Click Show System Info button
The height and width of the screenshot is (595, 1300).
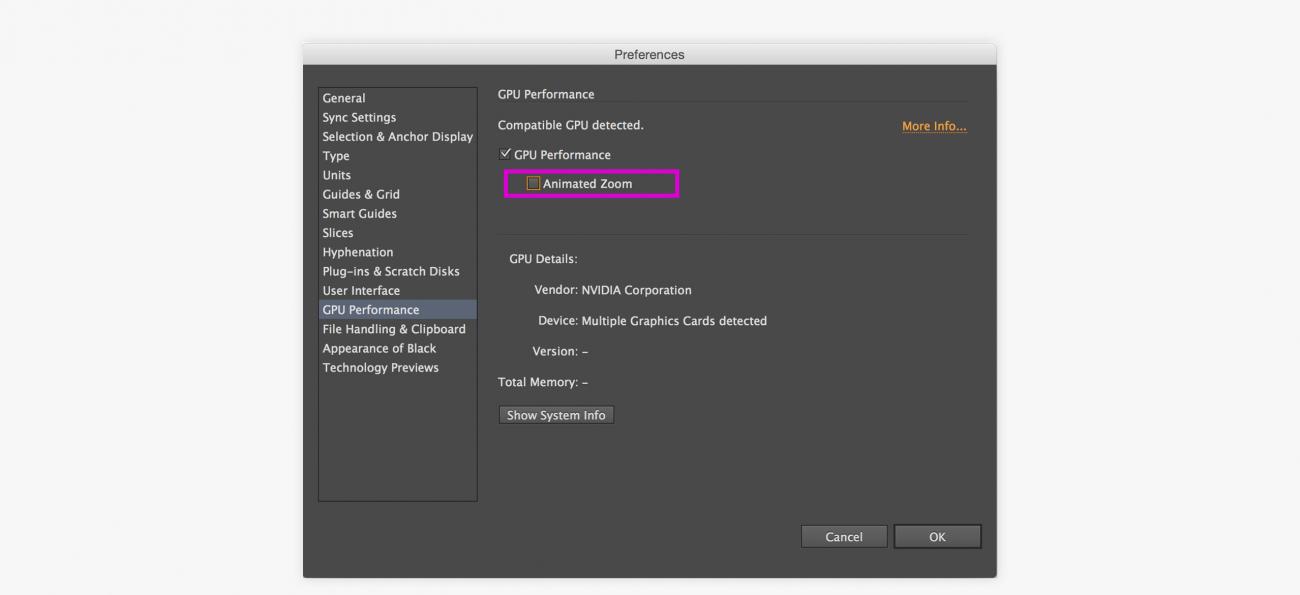click(x=556, y=415)
